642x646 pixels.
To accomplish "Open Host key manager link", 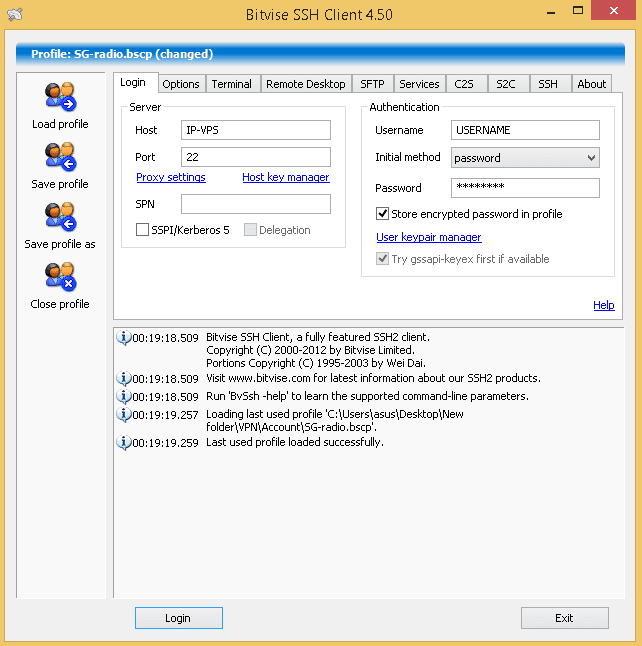I will tap(285, 178).
